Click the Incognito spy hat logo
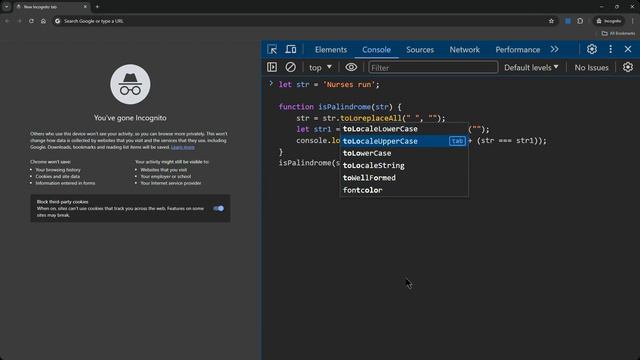This screenshot has height=360, width=640. coord(130,84)
